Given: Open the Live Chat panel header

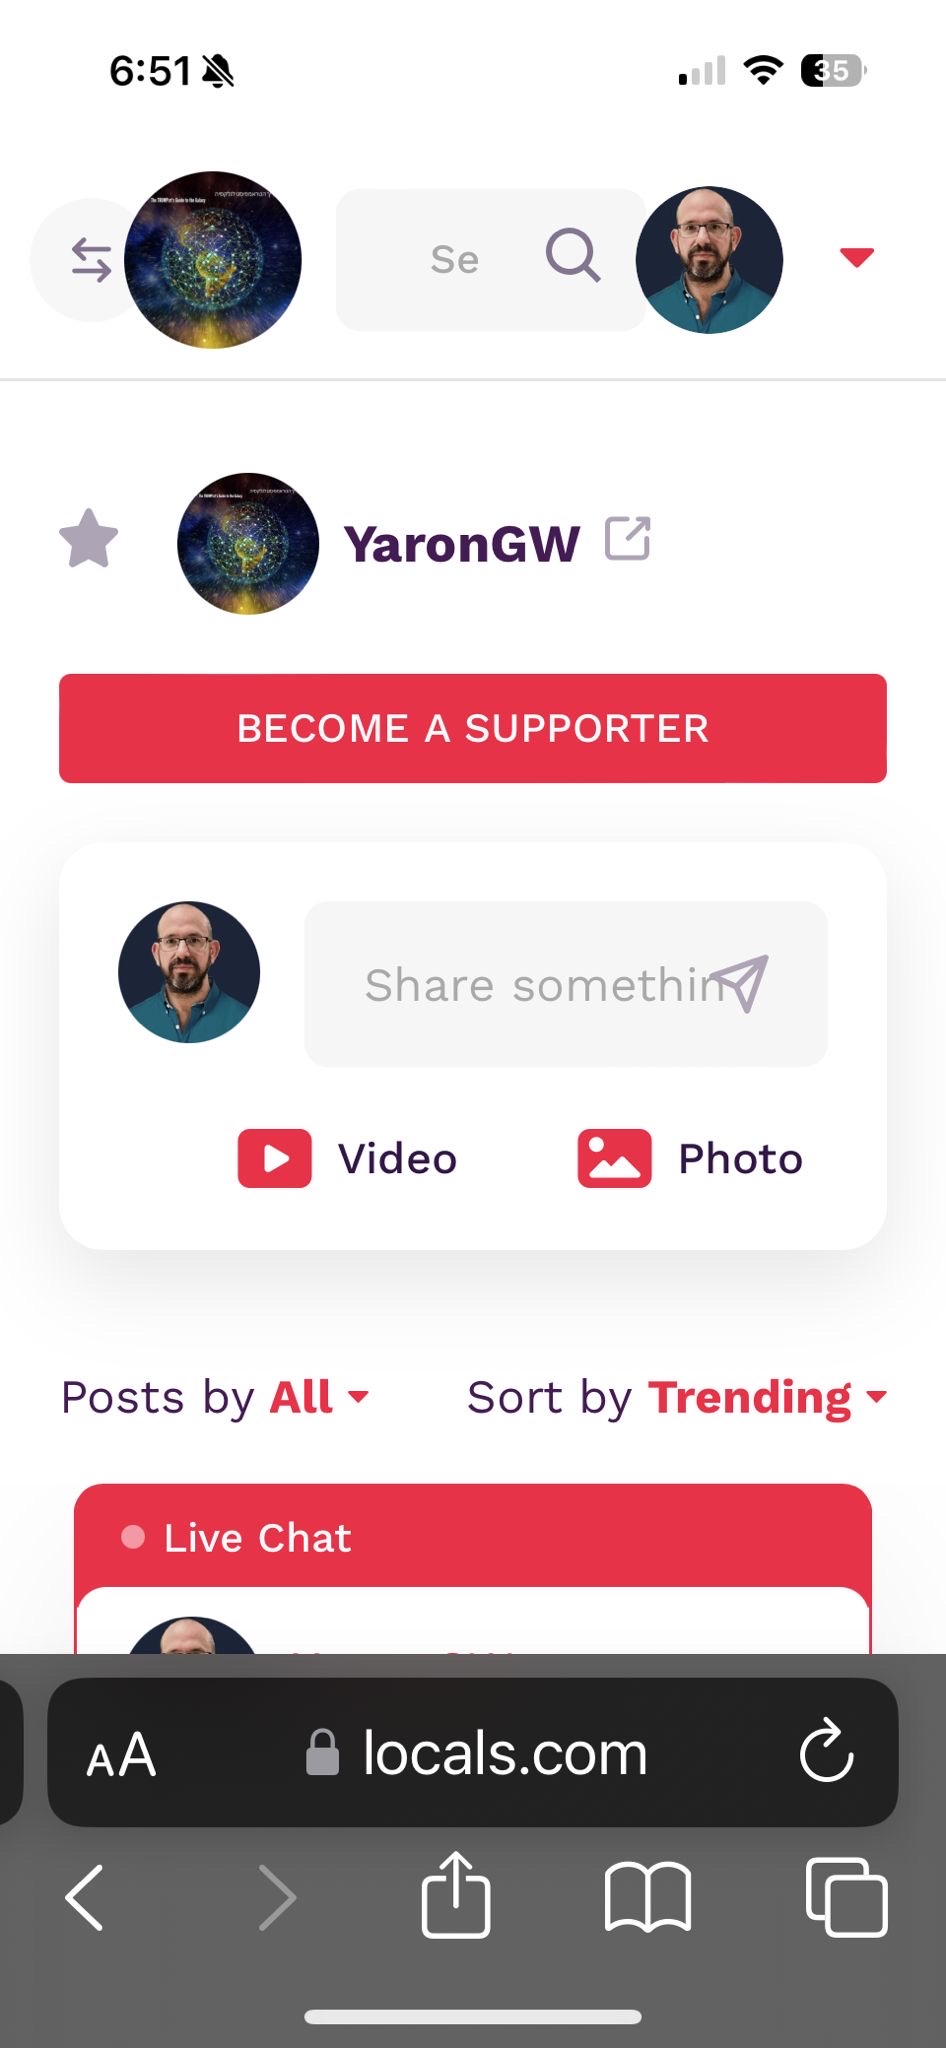Looking at the screenshot, I should pyautogui.click(x=473, y=1537).
